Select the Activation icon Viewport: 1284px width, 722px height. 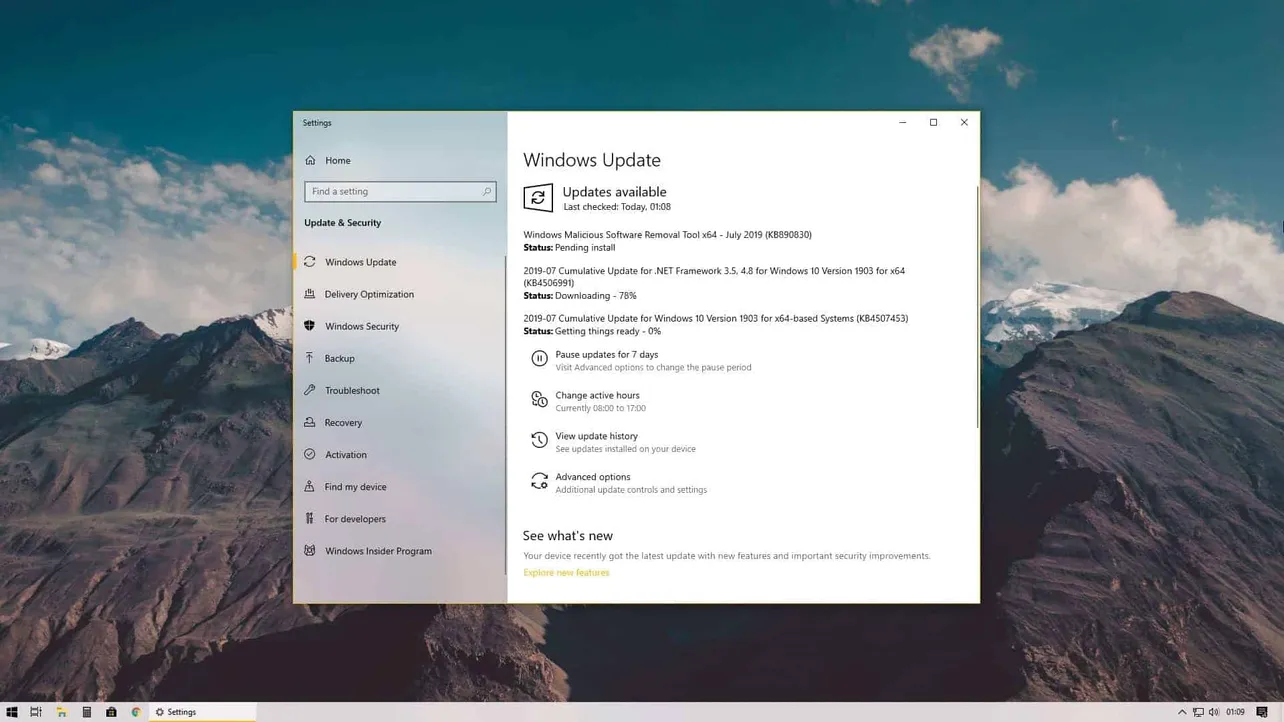pos(310,454)
